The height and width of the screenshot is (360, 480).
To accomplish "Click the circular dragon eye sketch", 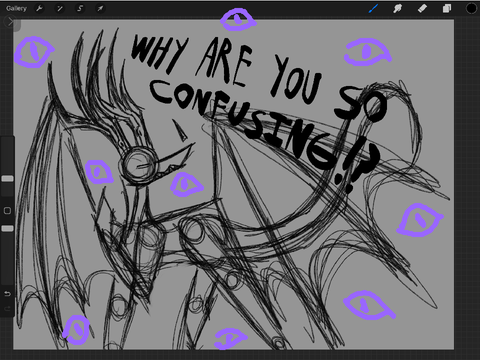I will point(138,165).
